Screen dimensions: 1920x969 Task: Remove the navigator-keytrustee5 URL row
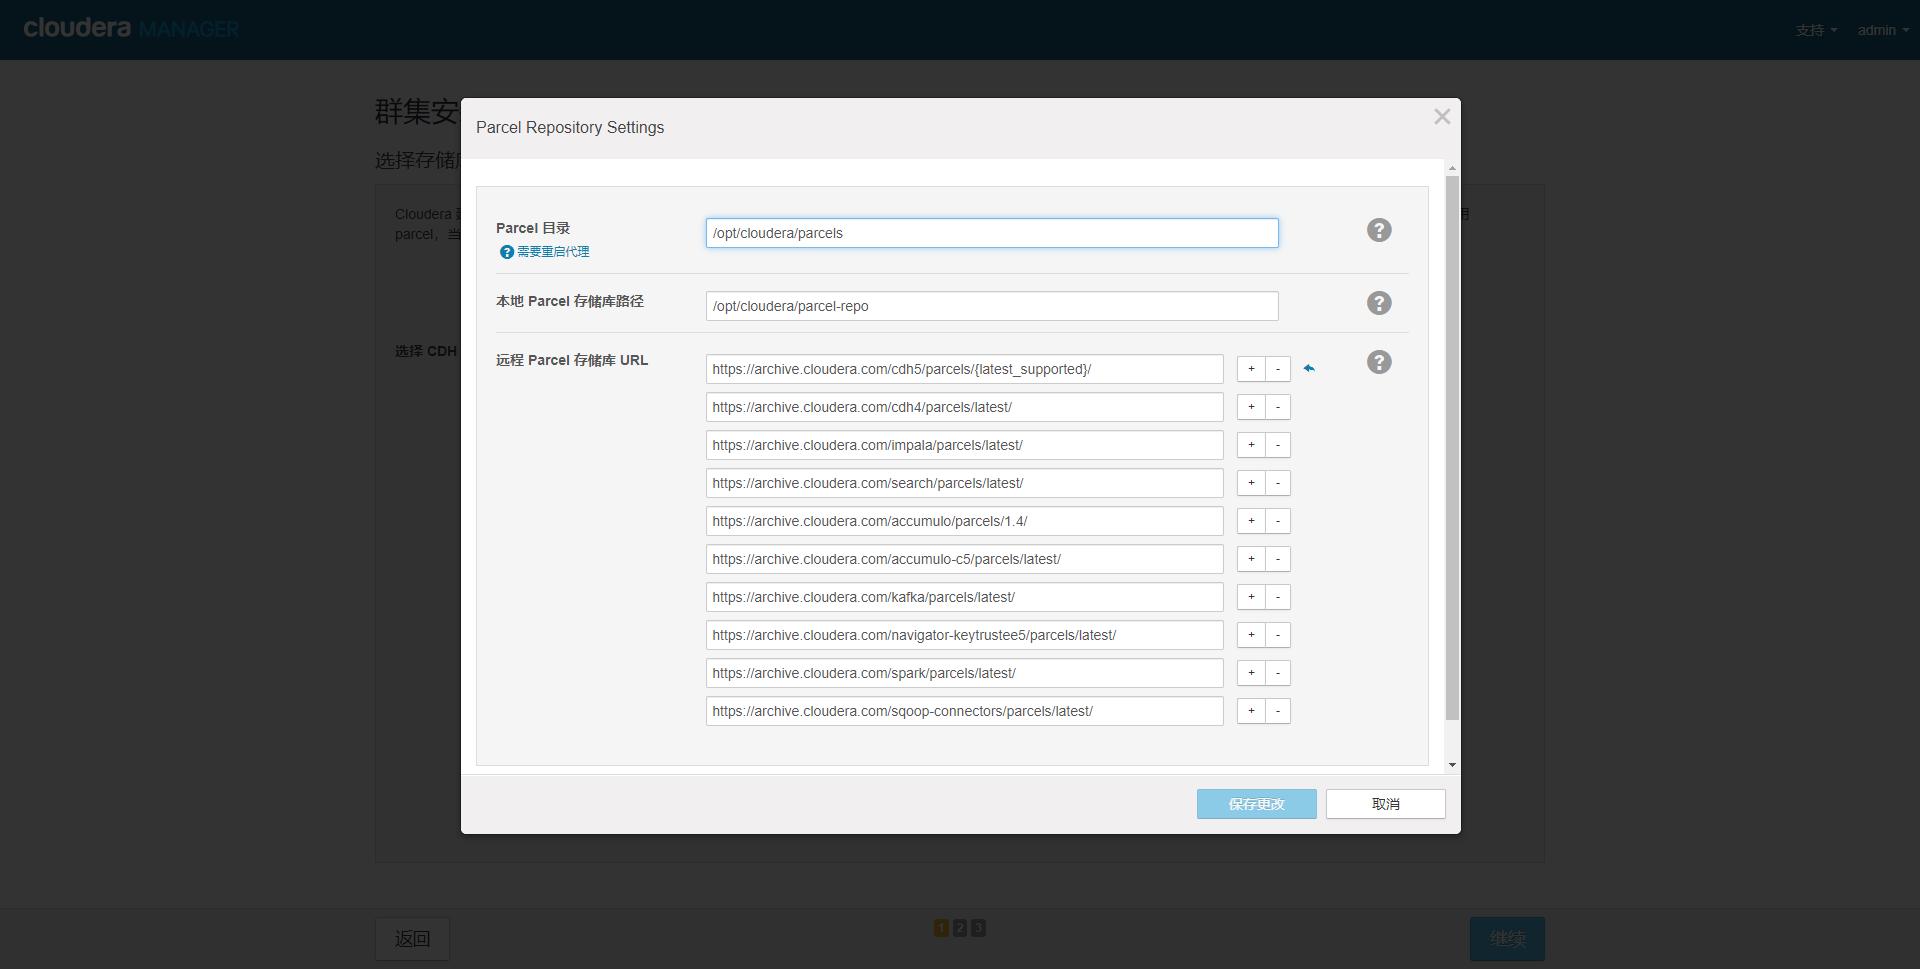[1278, 635]
